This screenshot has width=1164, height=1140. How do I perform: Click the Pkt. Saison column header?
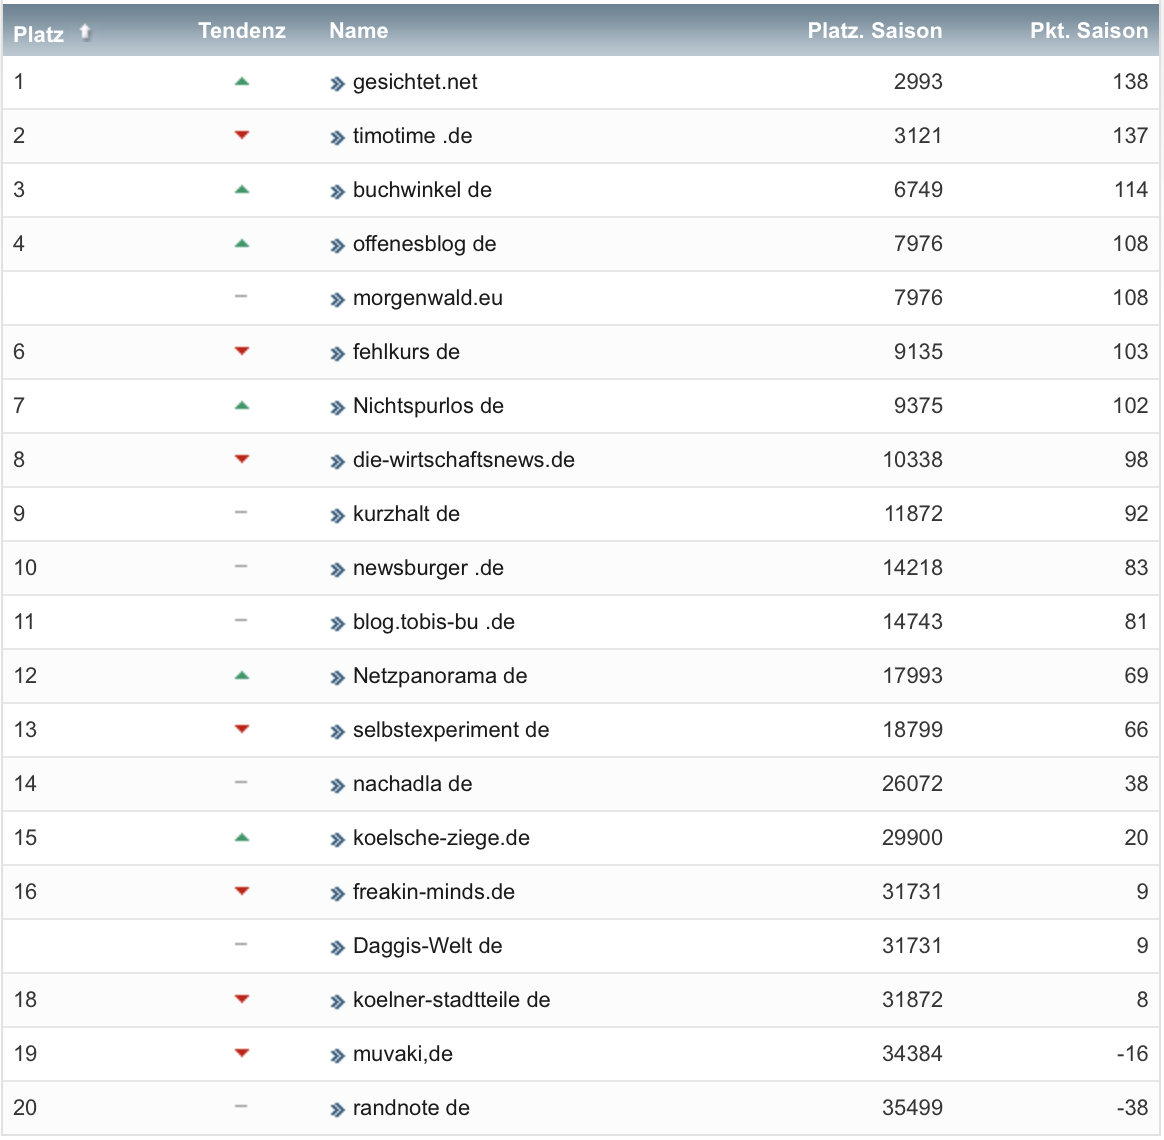coord(1089,30)
